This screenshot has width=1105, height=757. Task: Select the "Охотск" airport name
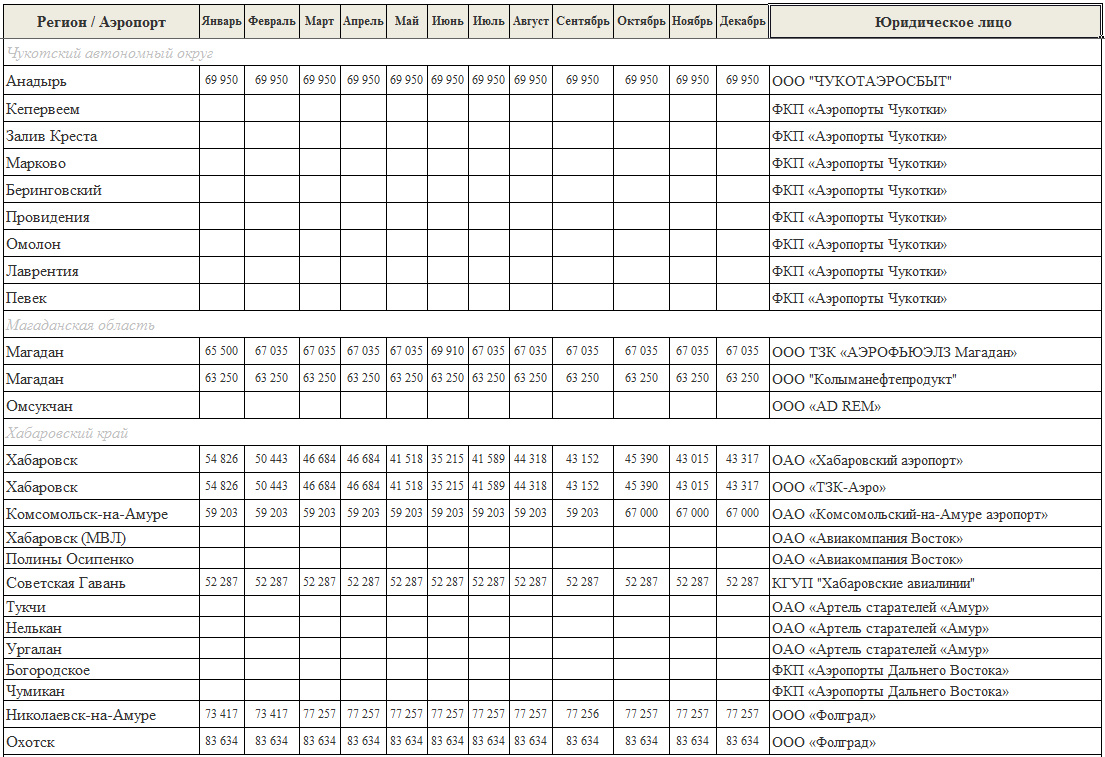tap(30, 741)
